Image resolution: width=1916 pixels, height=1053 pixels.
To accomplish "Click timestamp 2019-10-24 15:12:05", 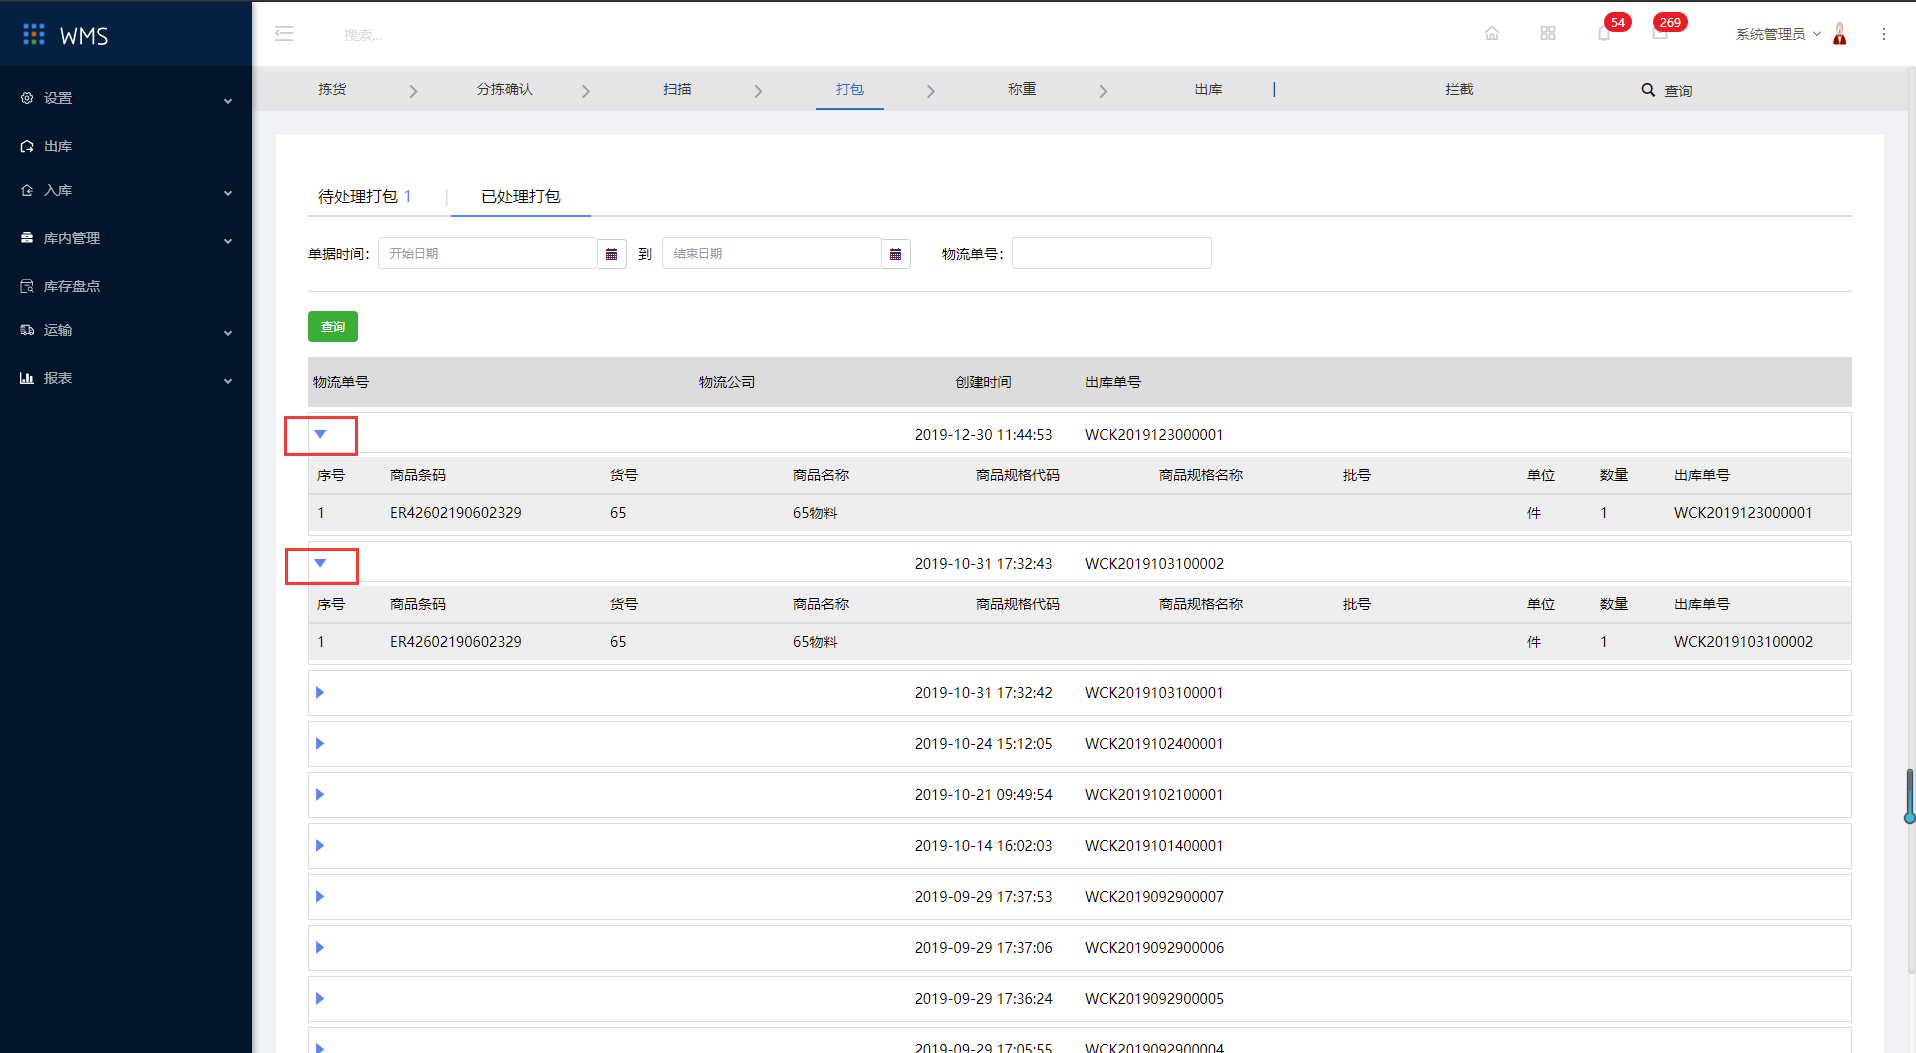I will 983,744.
